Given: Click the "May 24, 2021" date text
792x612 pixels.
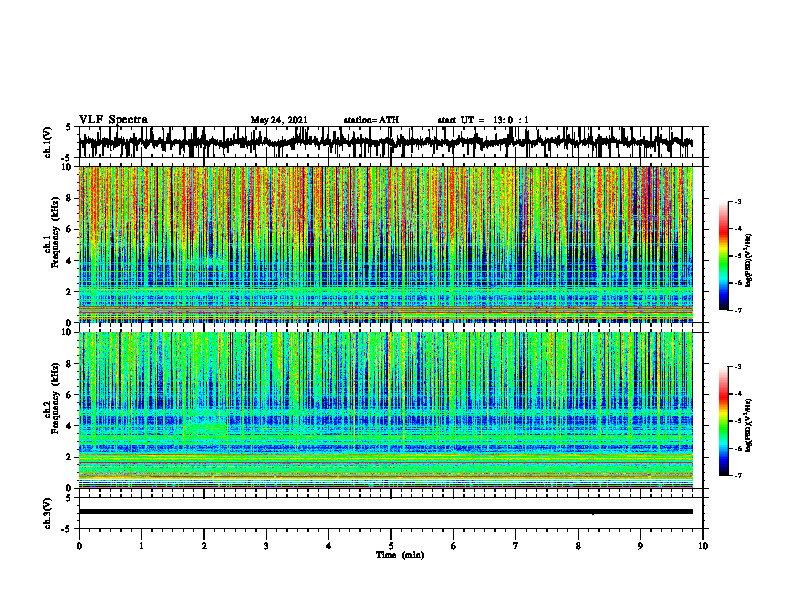Looking at the screenshot, I should tap(279, 120).
